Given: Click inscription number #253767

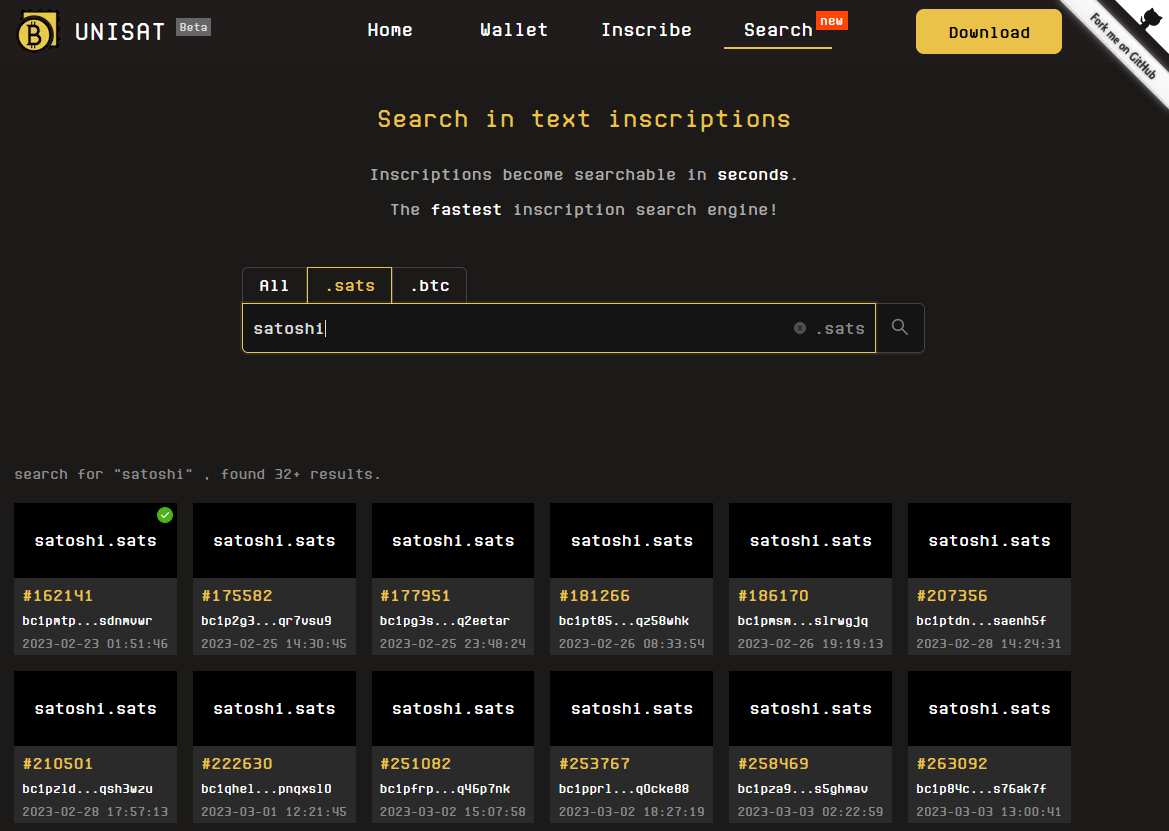Looking at the screenshot, I should [x=594, y=764].
